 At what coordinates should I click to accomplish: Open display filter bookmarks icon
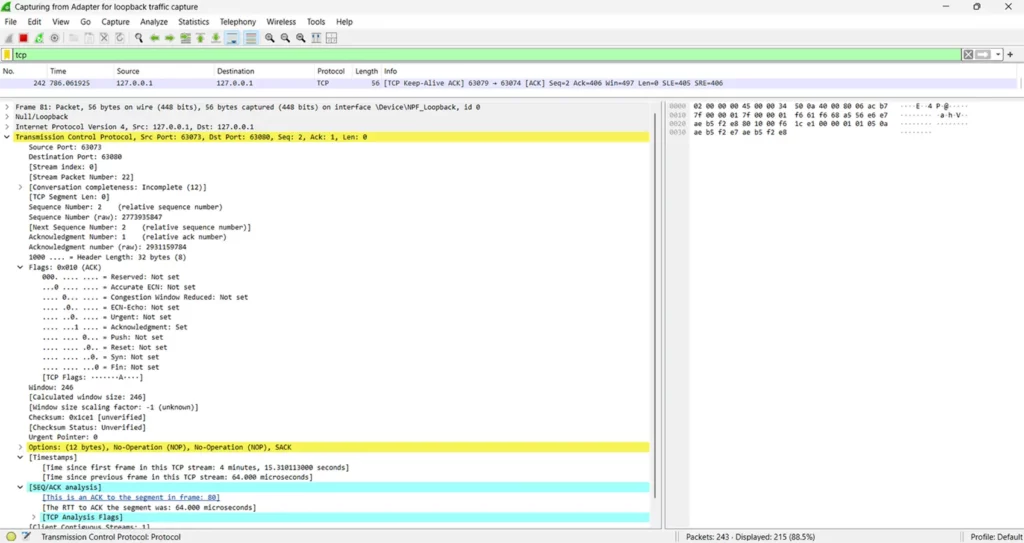click(7, 55)
